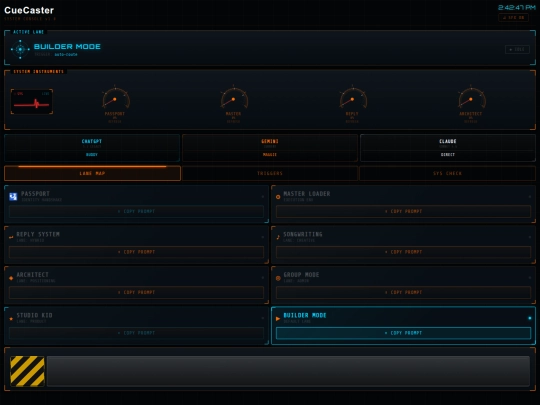The height and width of the screenshot is (405, 540).
Task: Copy the Builder Mode prompt
Action: 403,333
